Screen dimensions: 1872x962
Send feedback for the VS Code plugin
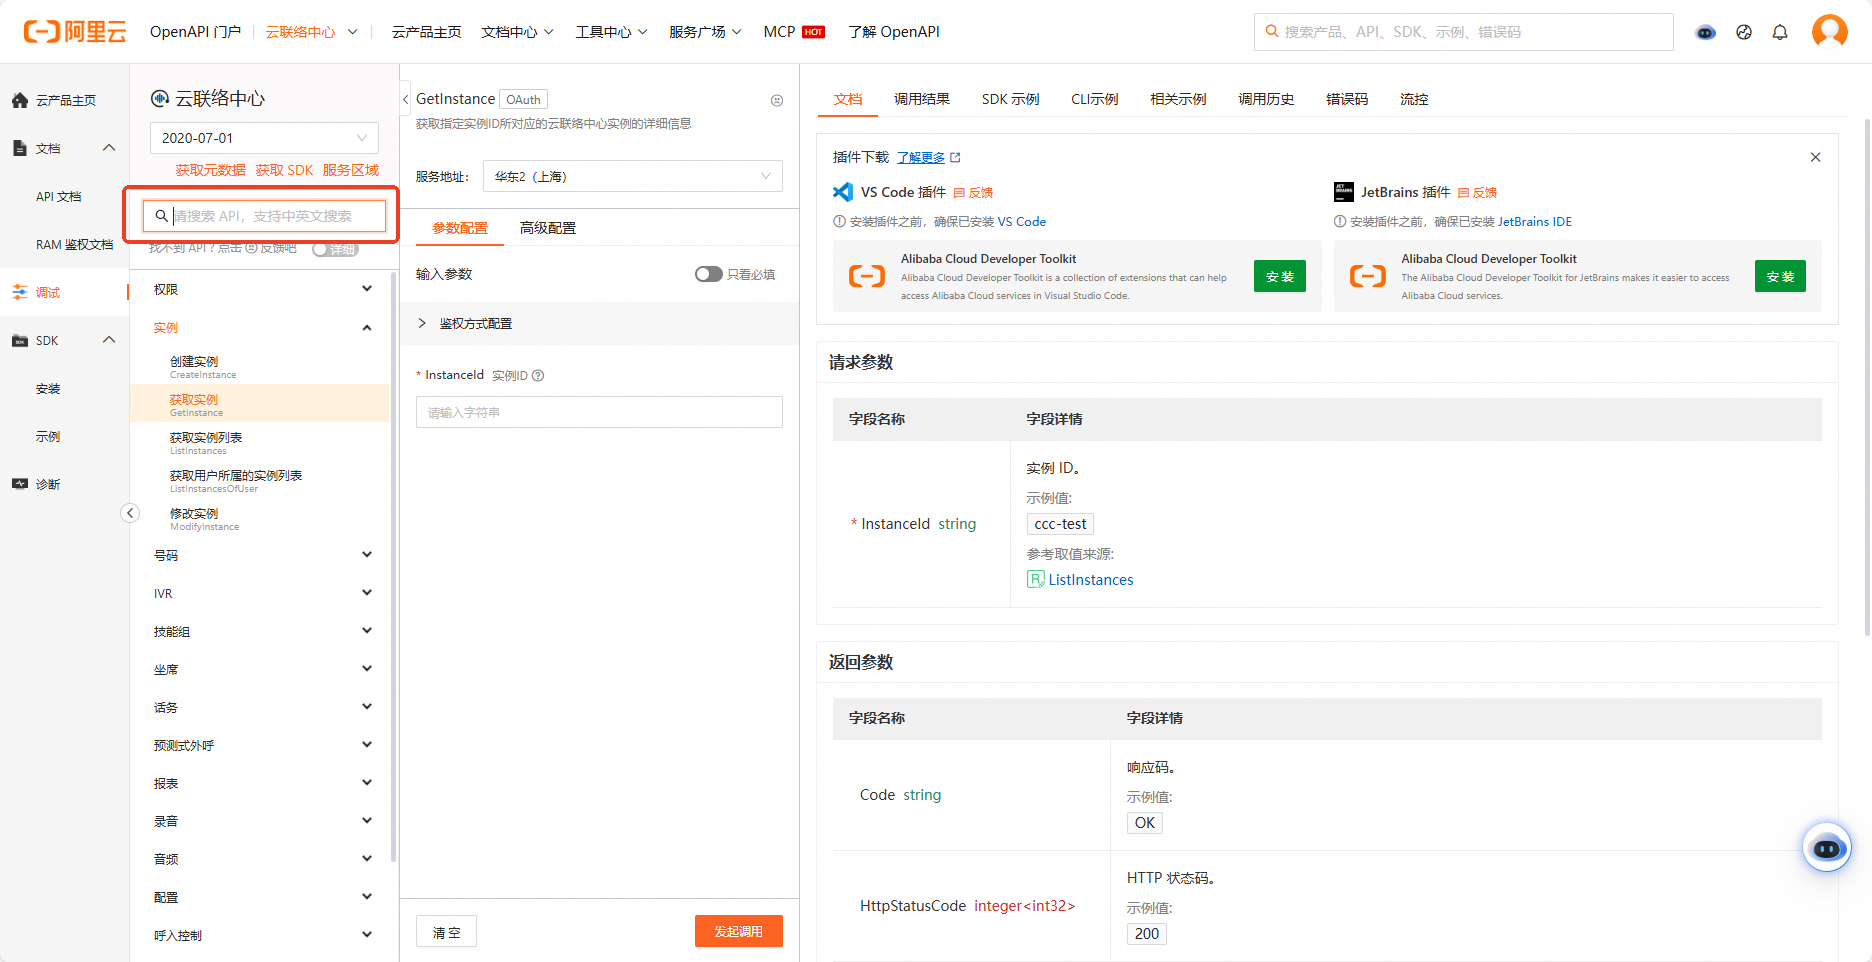(x=973, y=193)
